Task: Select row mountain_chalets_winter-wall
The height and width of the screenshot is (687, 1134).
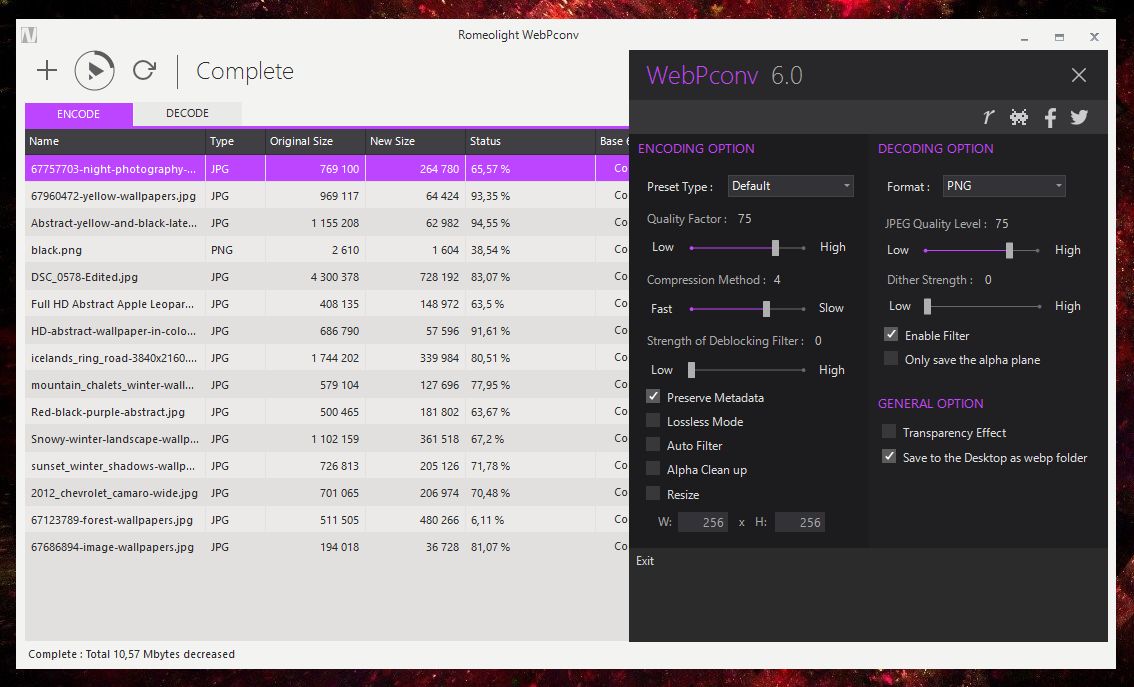Action: click(x=327, y=385)
